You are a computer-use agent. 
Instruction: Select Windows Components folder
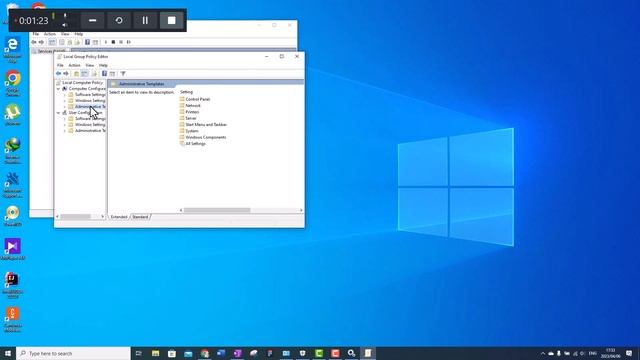click(203, 137)
